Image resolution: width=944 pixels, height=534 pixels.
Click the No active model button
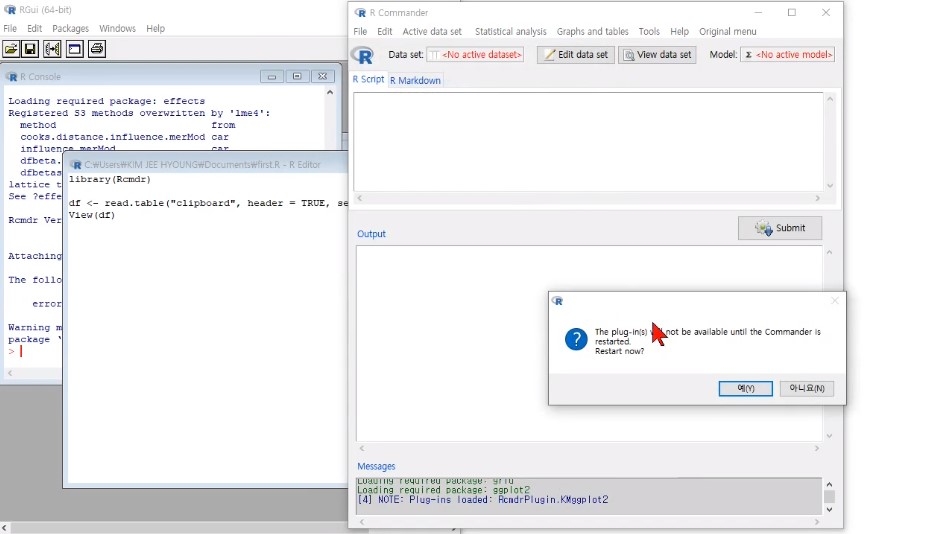pos(787,55)
